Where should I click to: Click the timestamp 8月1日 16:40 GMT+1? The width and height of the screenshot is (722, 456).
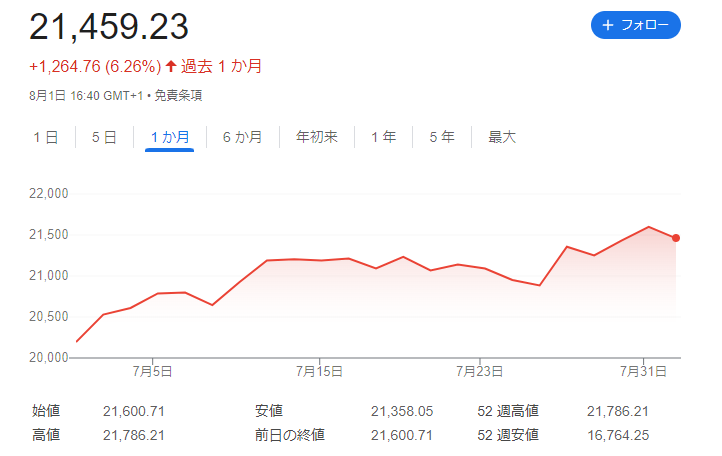point(86,95)
